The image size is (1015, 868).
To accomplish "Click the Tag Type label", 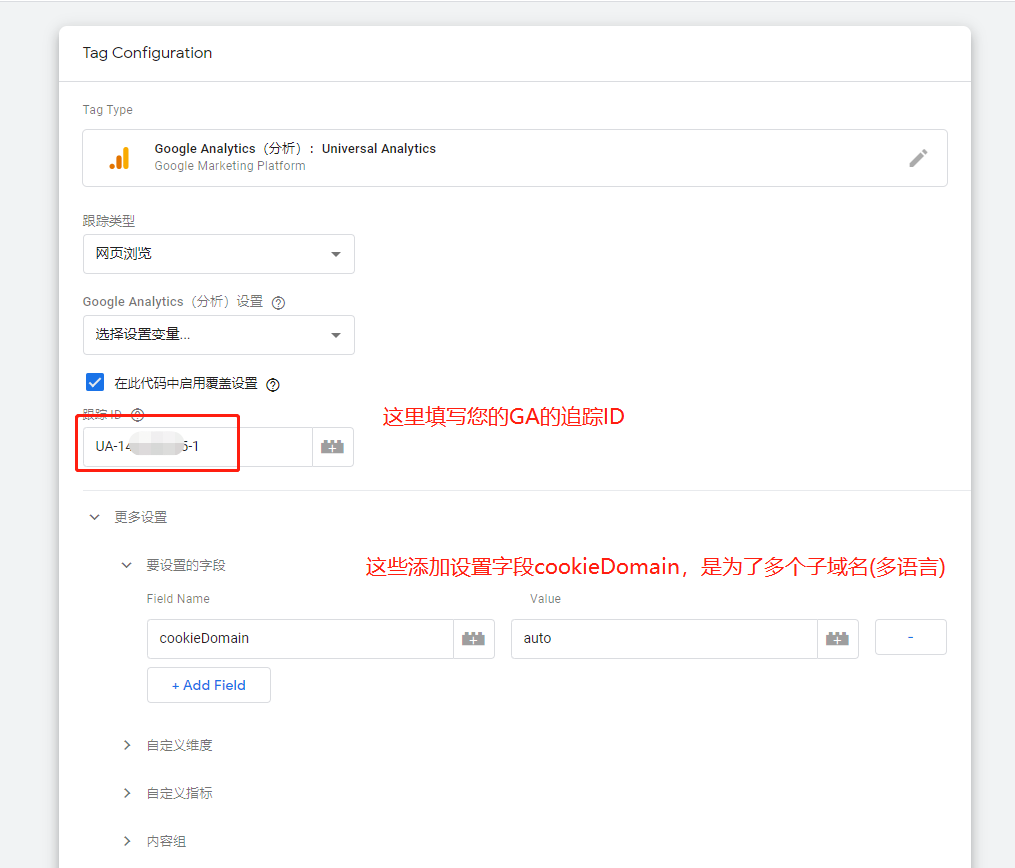I will pos(107,110).
